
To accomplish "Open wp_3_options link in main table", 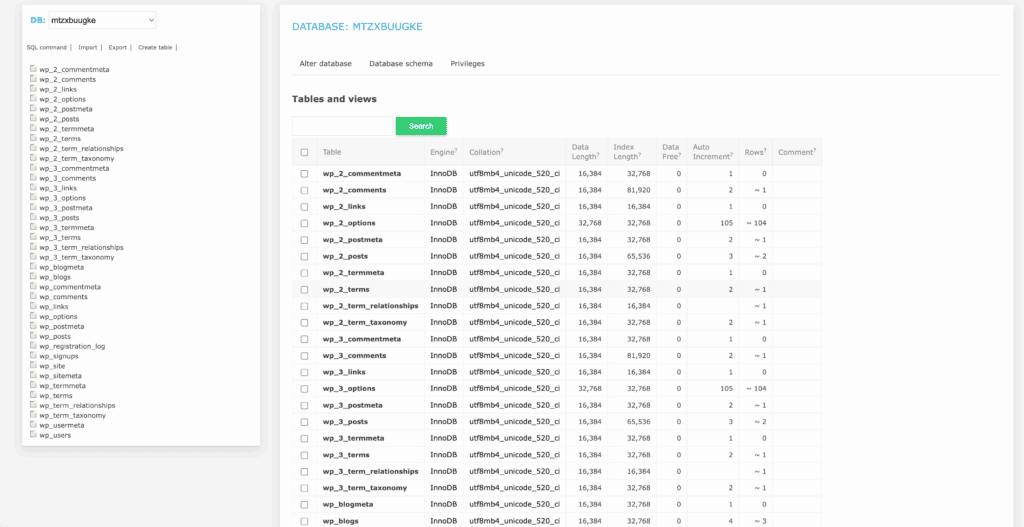I will (349, 389).
